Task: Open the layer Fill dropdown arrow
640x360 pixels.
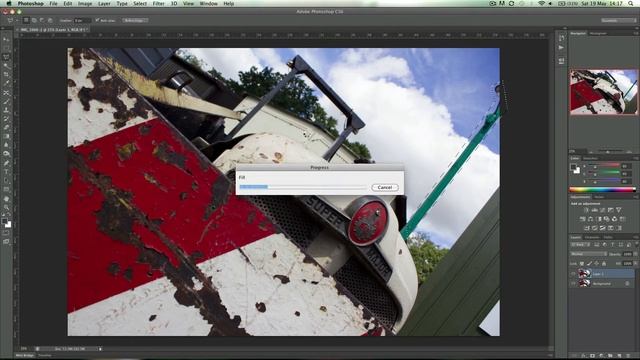Action: point(635,264)
